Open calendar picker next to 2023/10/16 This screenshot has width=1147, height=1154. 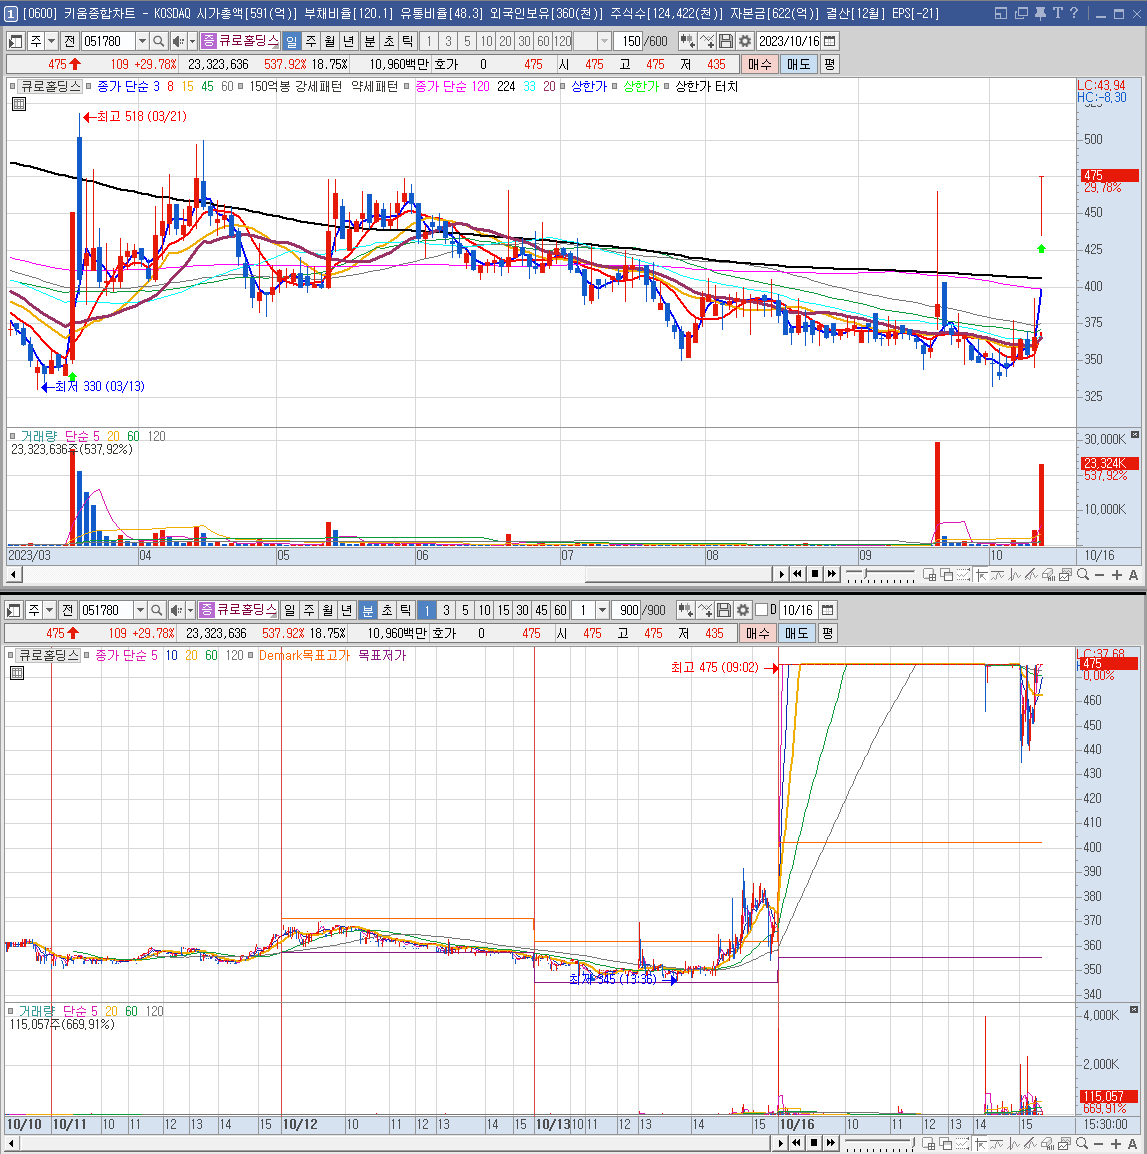(x=830, y=41)
